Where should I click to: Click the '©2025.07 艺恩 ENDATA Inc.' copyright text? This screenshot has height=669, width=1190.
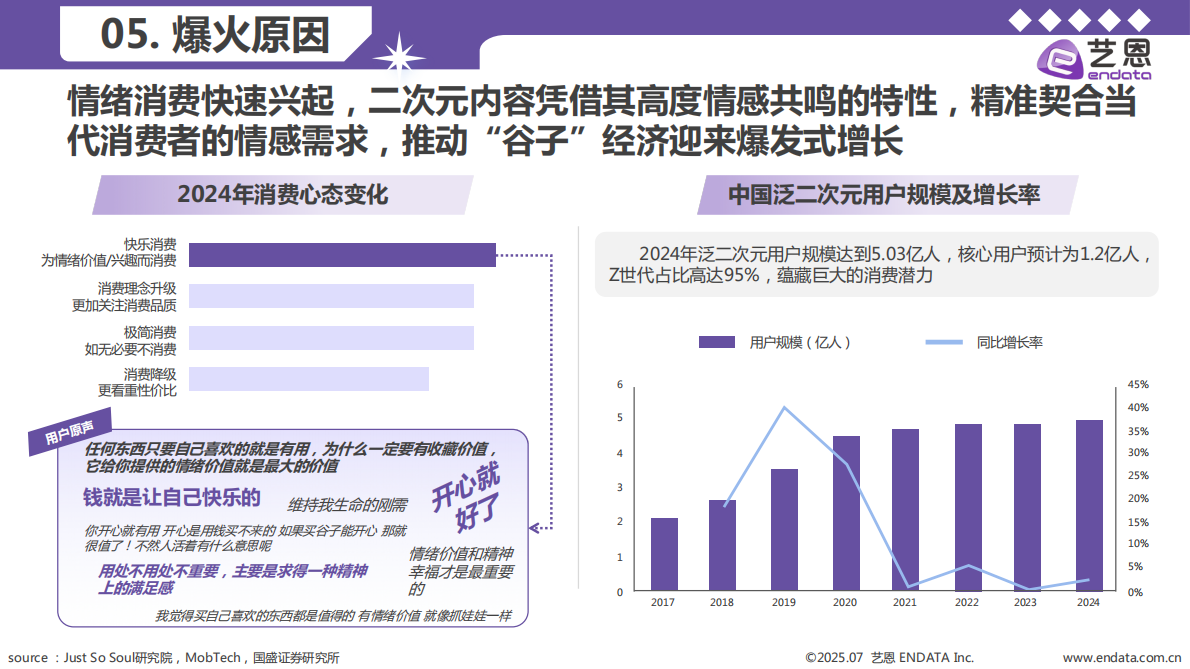click(x=889, y=658)
